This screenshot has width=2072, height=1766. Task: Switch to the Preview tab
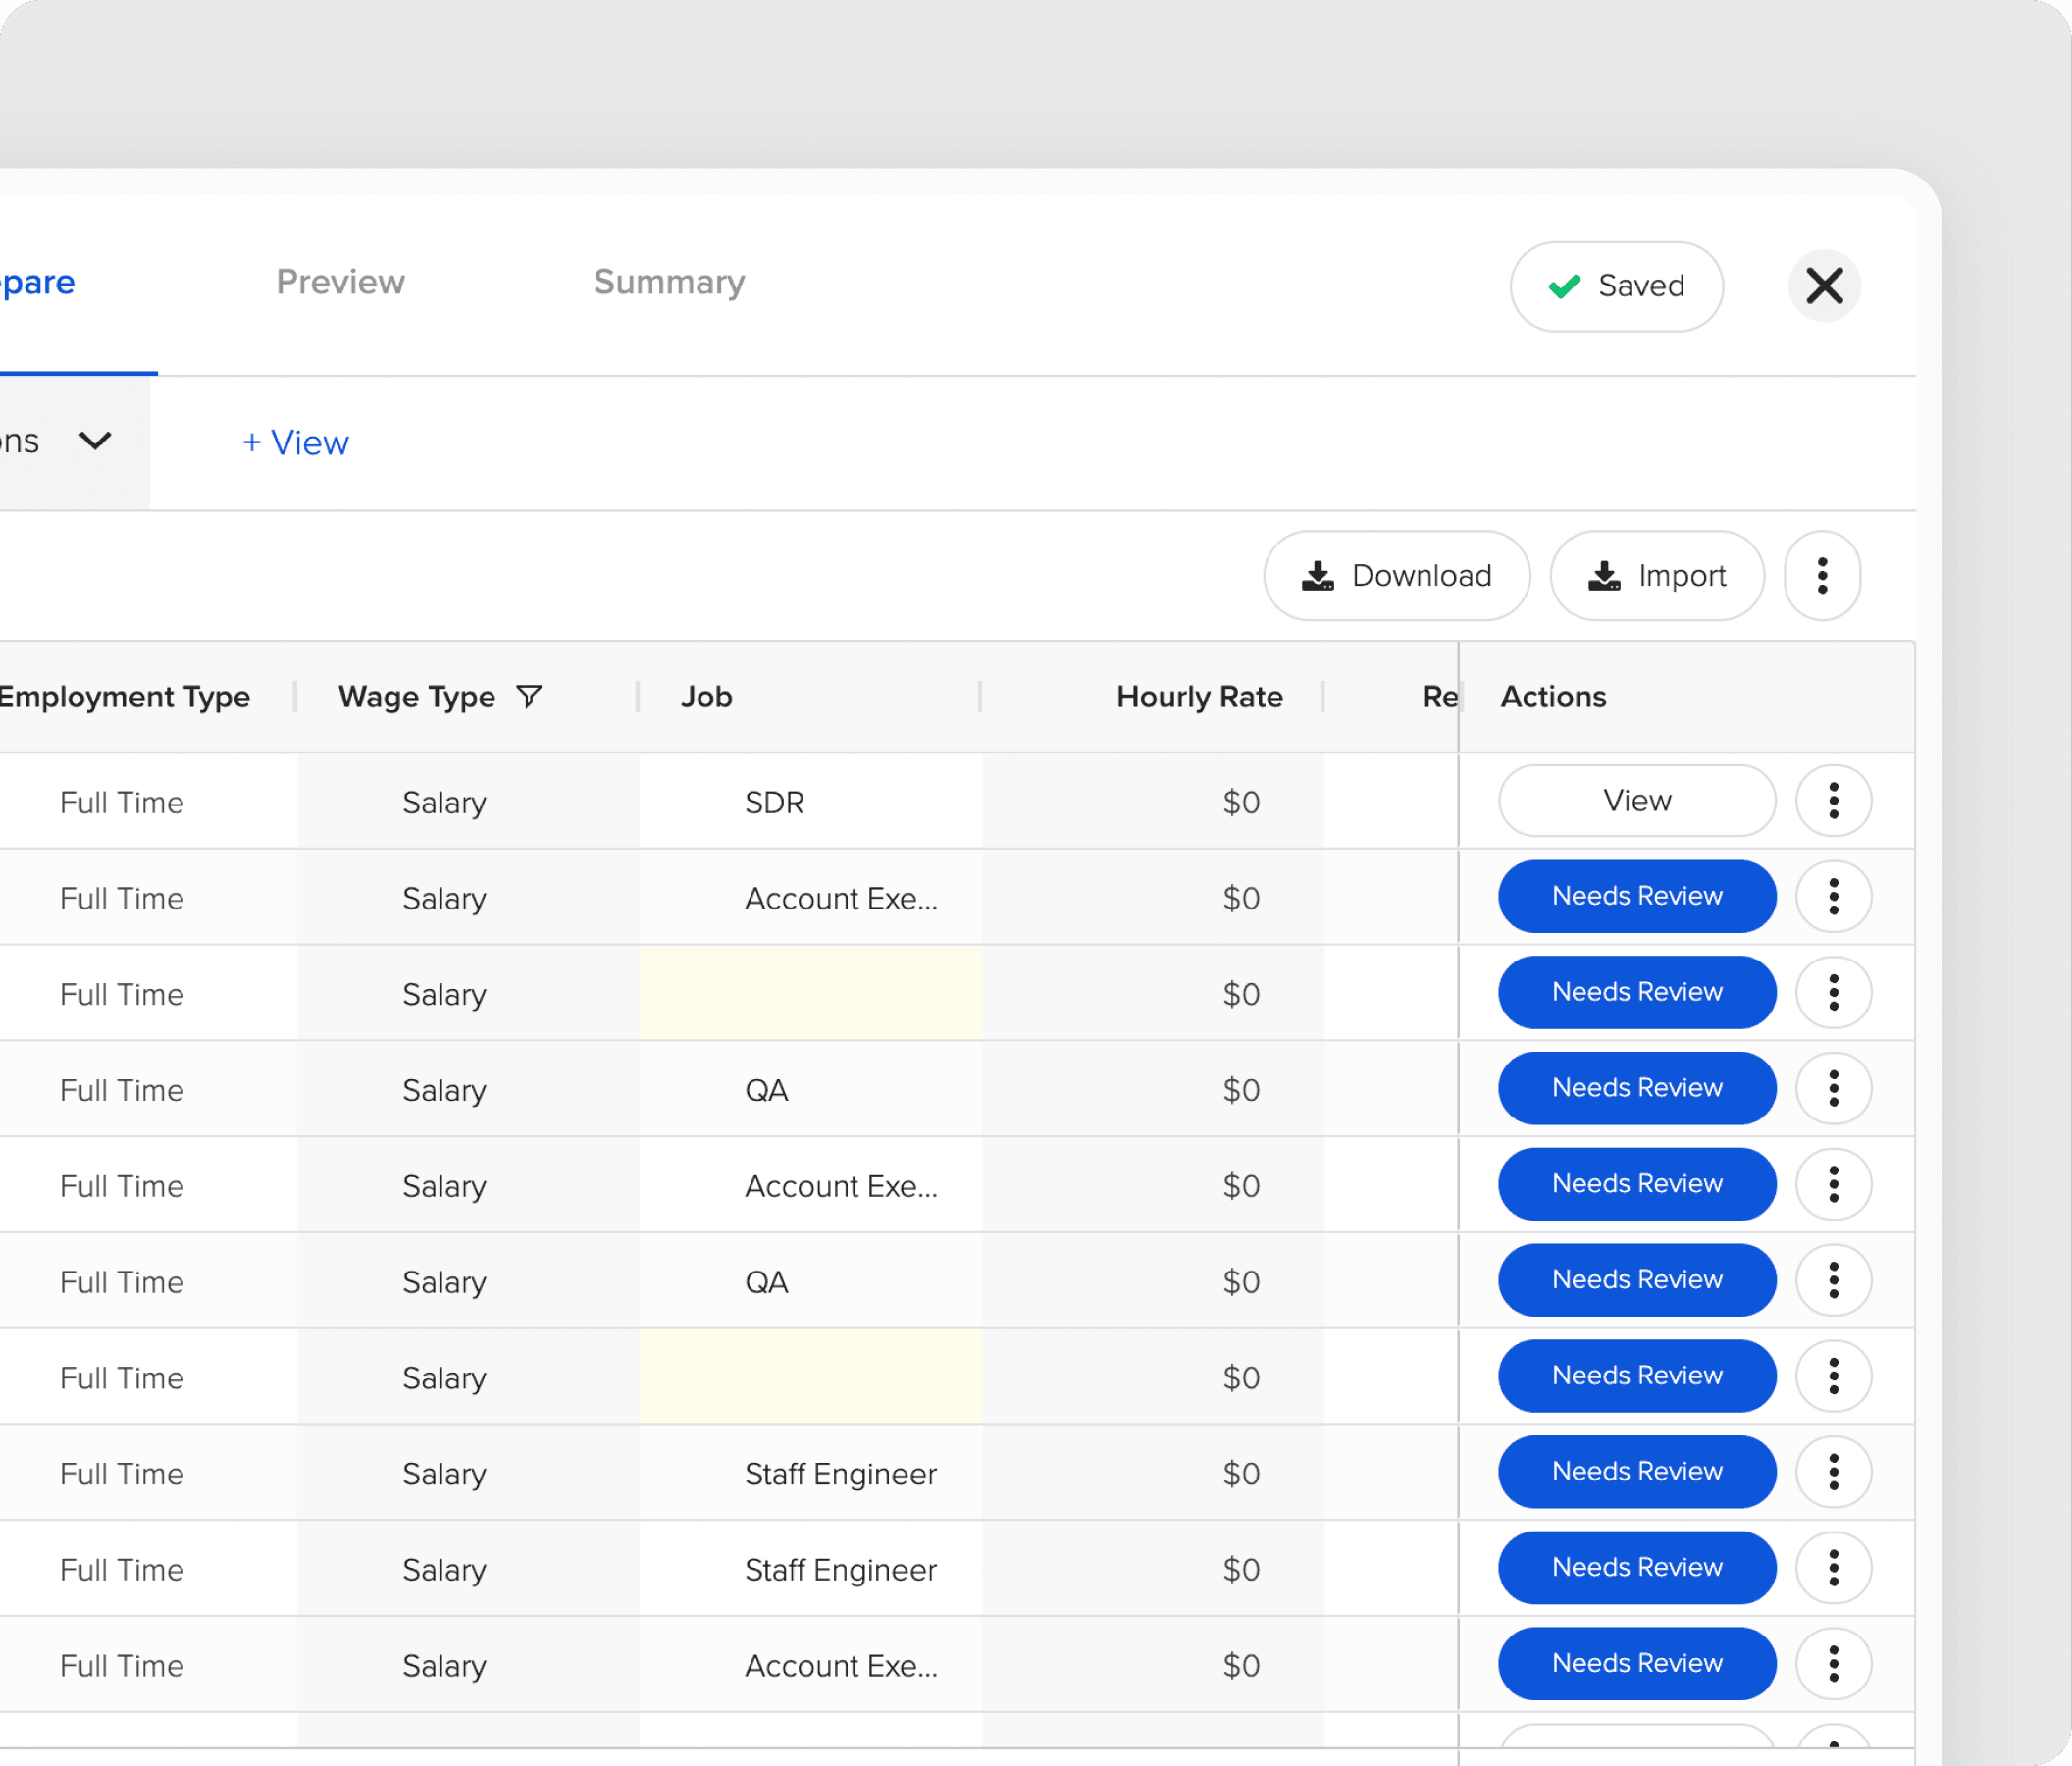coord(340,282)
